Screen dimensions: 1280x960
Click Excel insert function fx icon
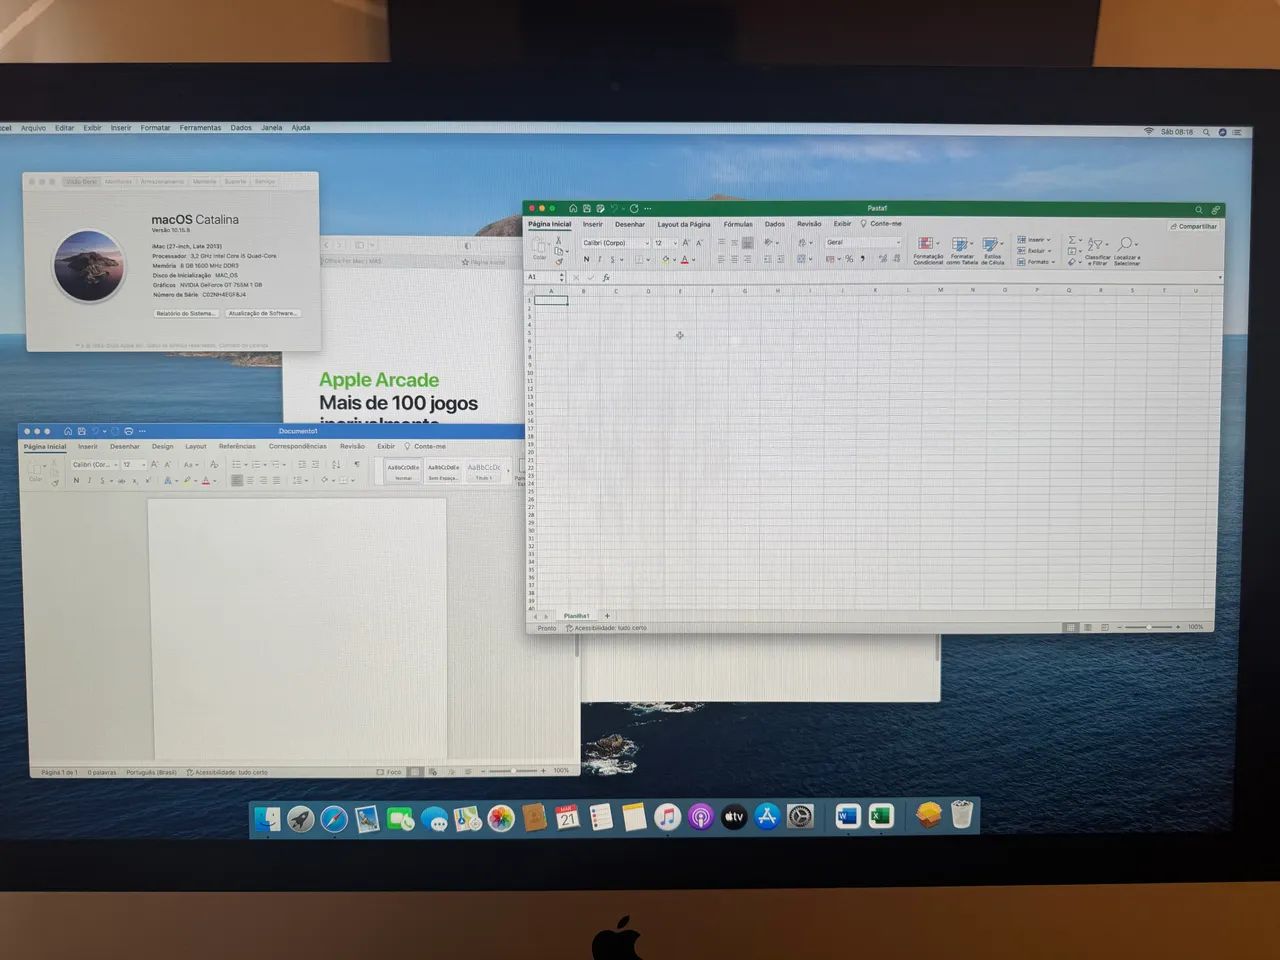[x=606, y=277]
